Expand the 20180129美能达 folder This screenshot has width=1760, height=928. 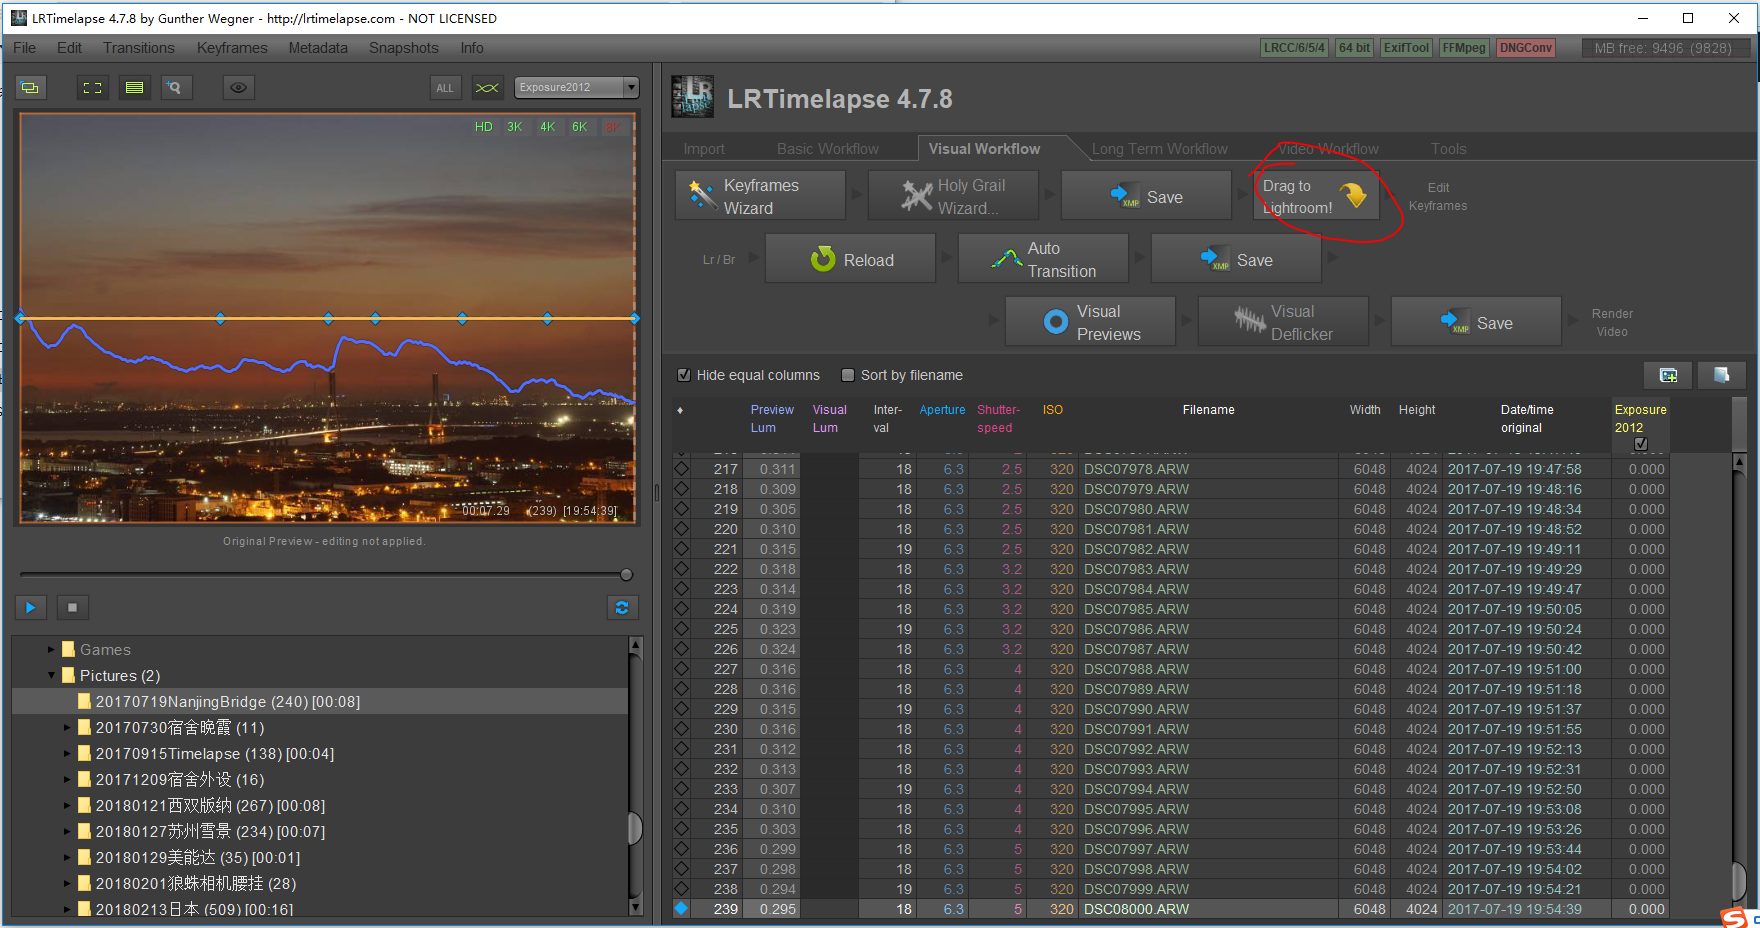tap(67, 858)
